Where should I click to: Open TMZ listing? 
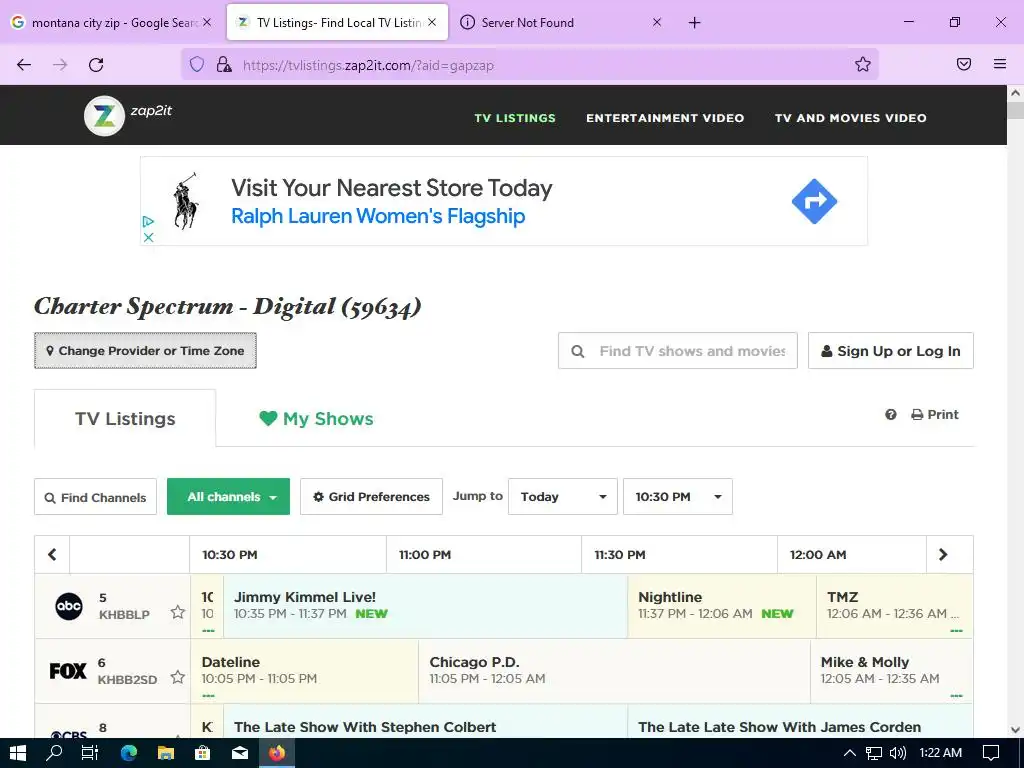pos(895,605)
